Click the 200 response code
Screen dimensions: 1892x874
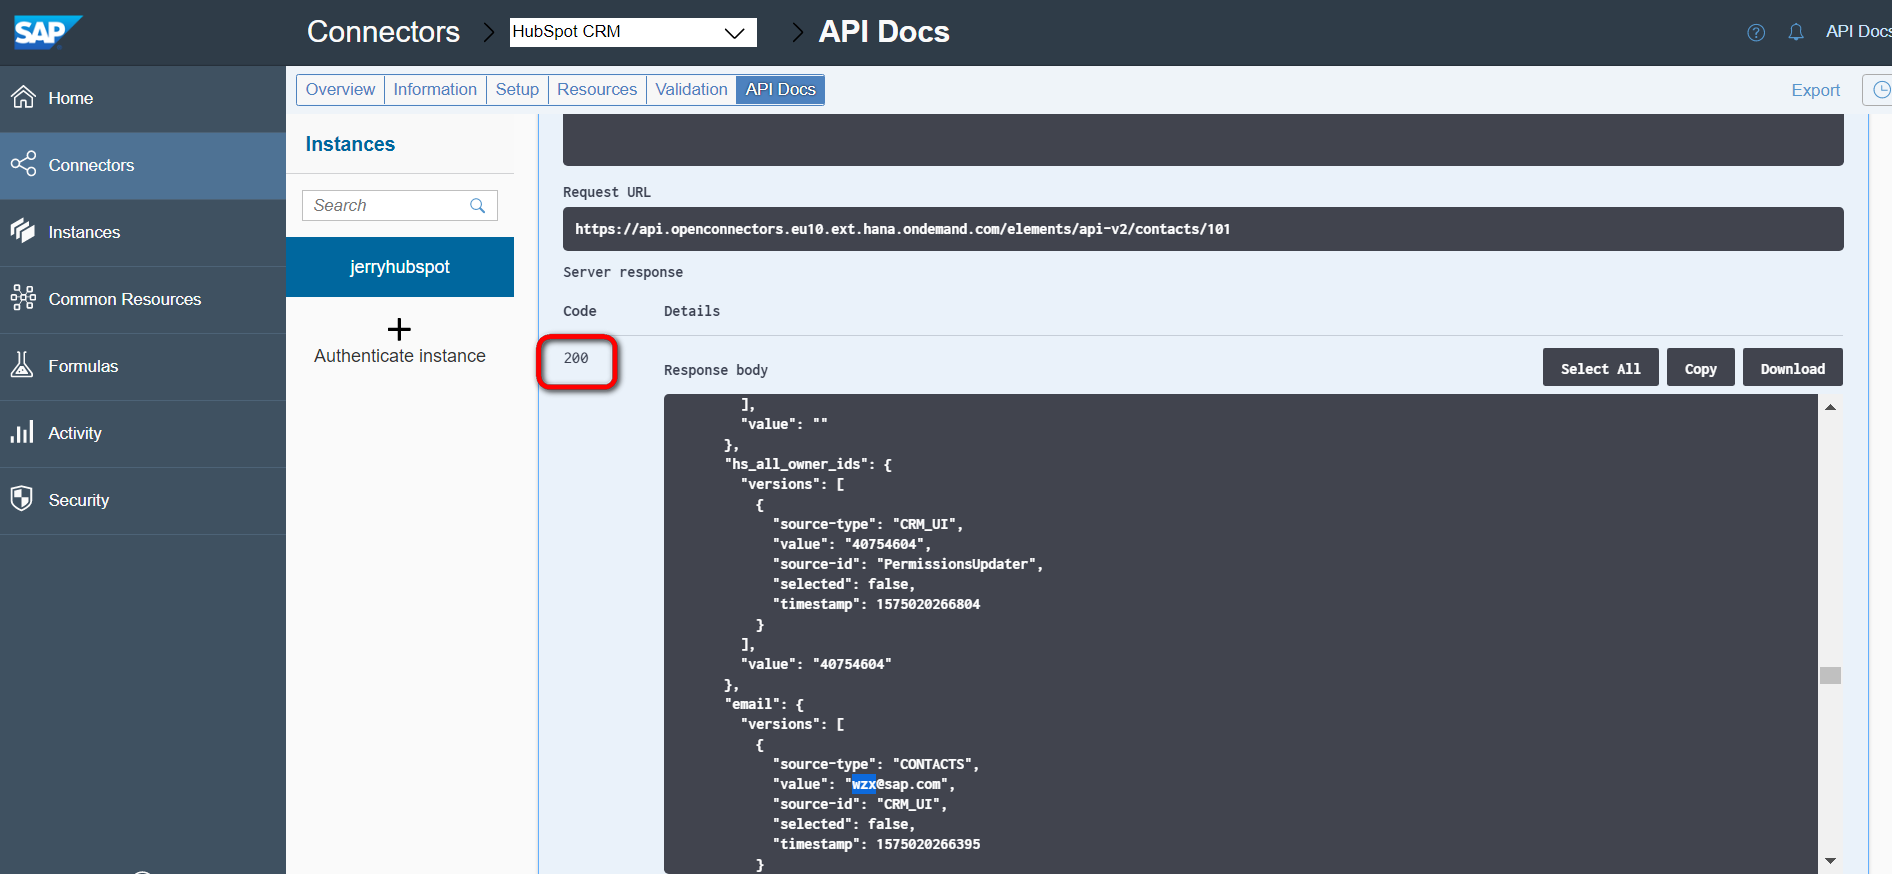576,358
